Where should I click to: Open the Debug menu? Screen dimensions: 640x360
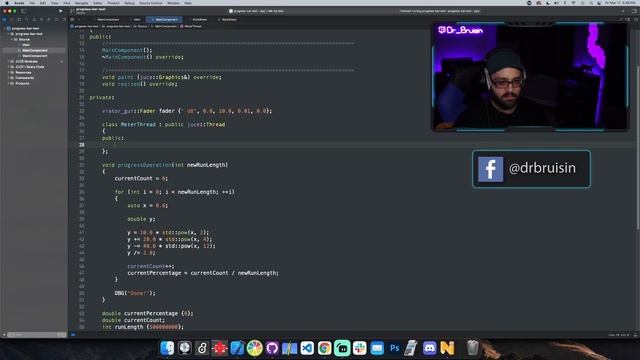129,3
